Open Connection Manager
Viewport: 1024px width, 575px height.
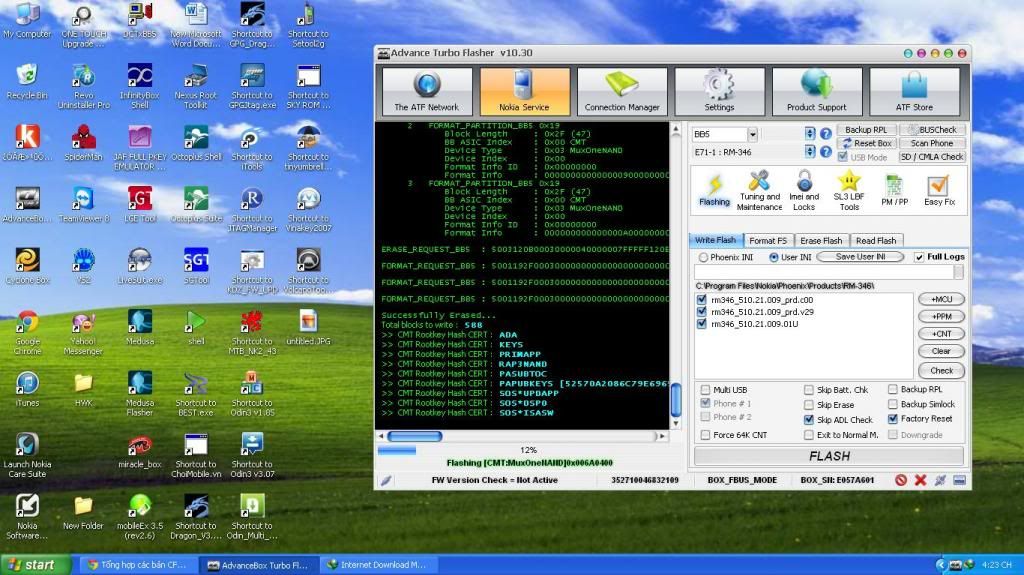click(x=622, y=91)
